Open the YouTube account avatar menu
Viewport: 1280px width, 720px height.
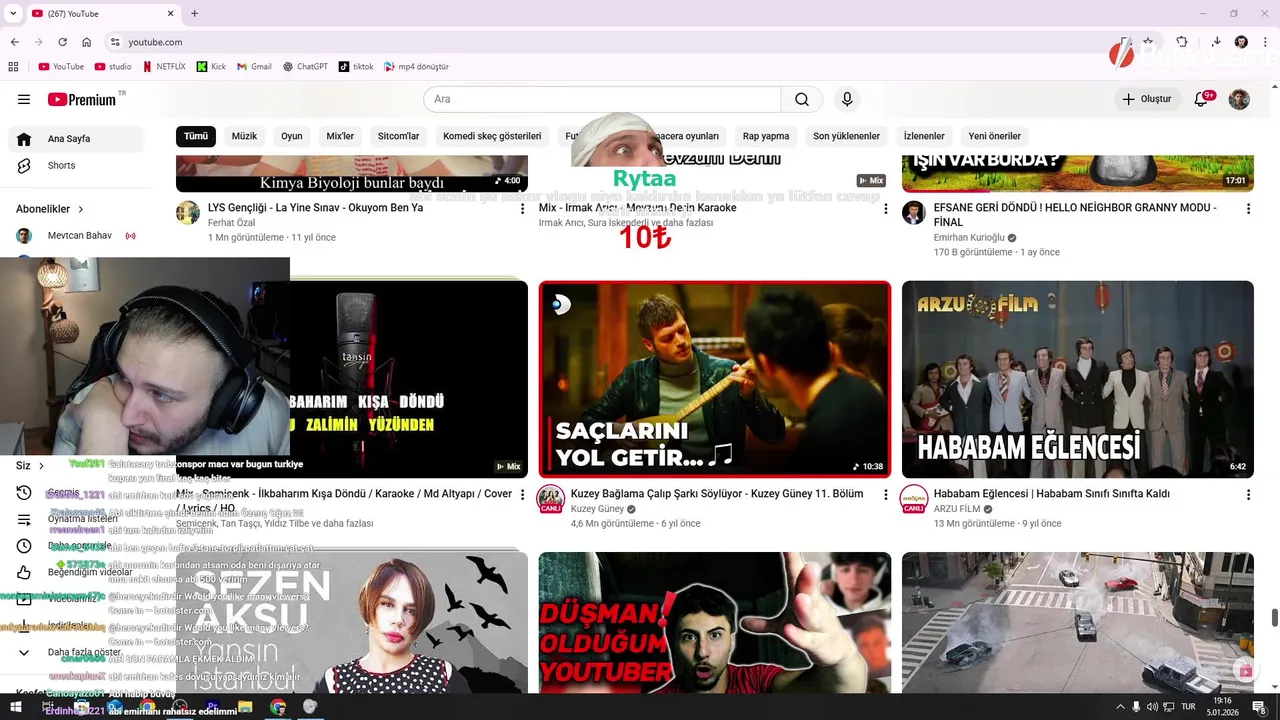click(x=1239, y=99)
